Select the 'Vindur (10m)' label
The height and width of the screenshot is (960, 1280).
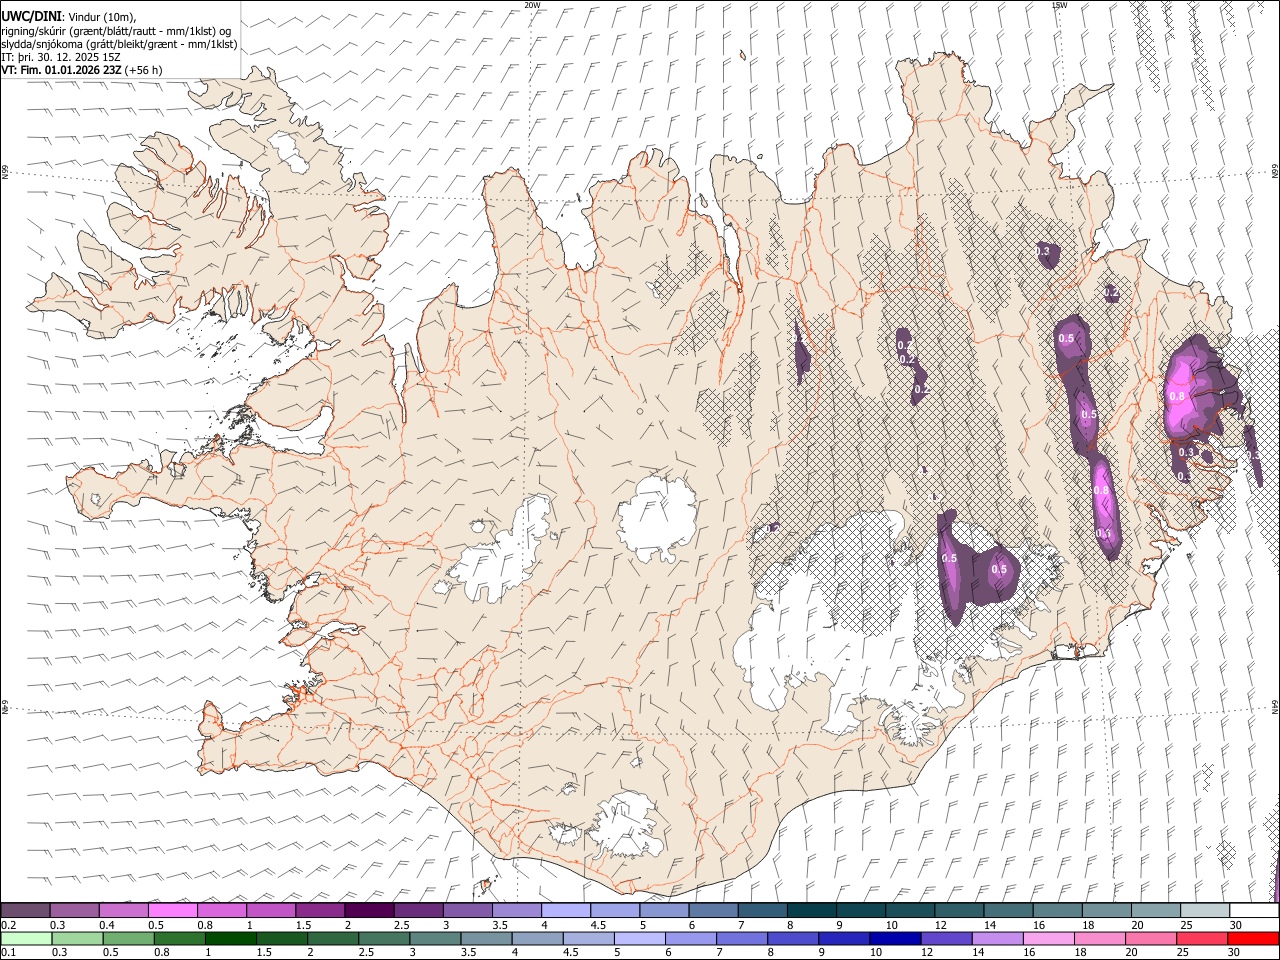[101, 17]
